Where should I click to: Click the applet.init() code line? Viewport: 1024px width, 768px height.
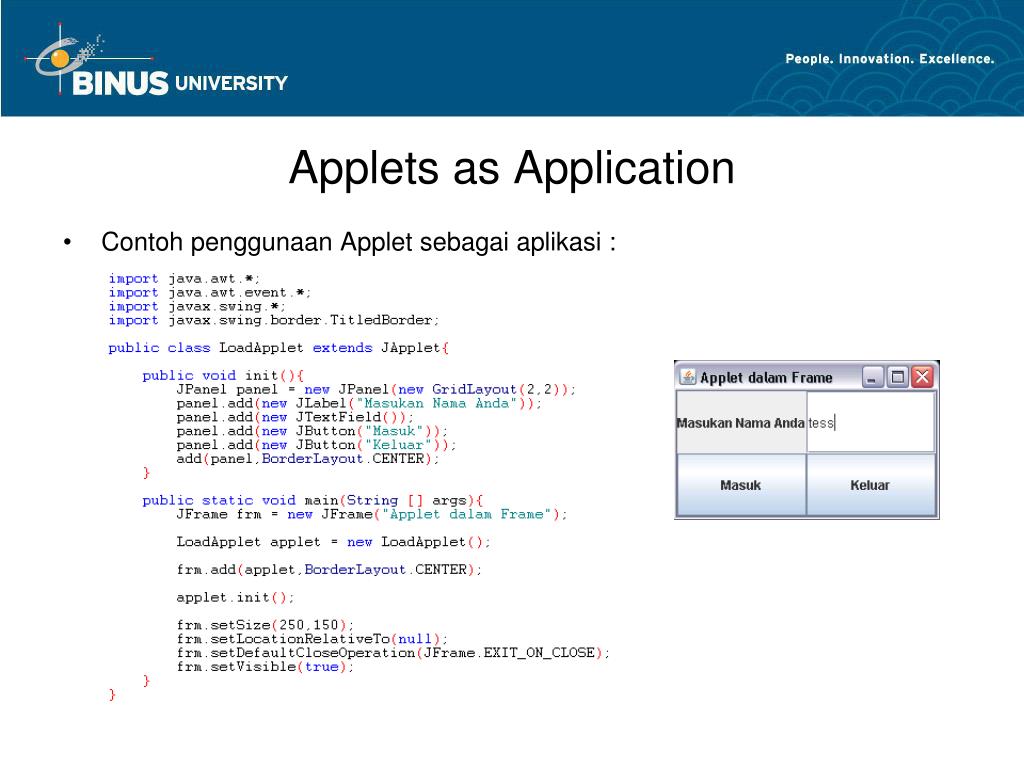coord(235,598)
